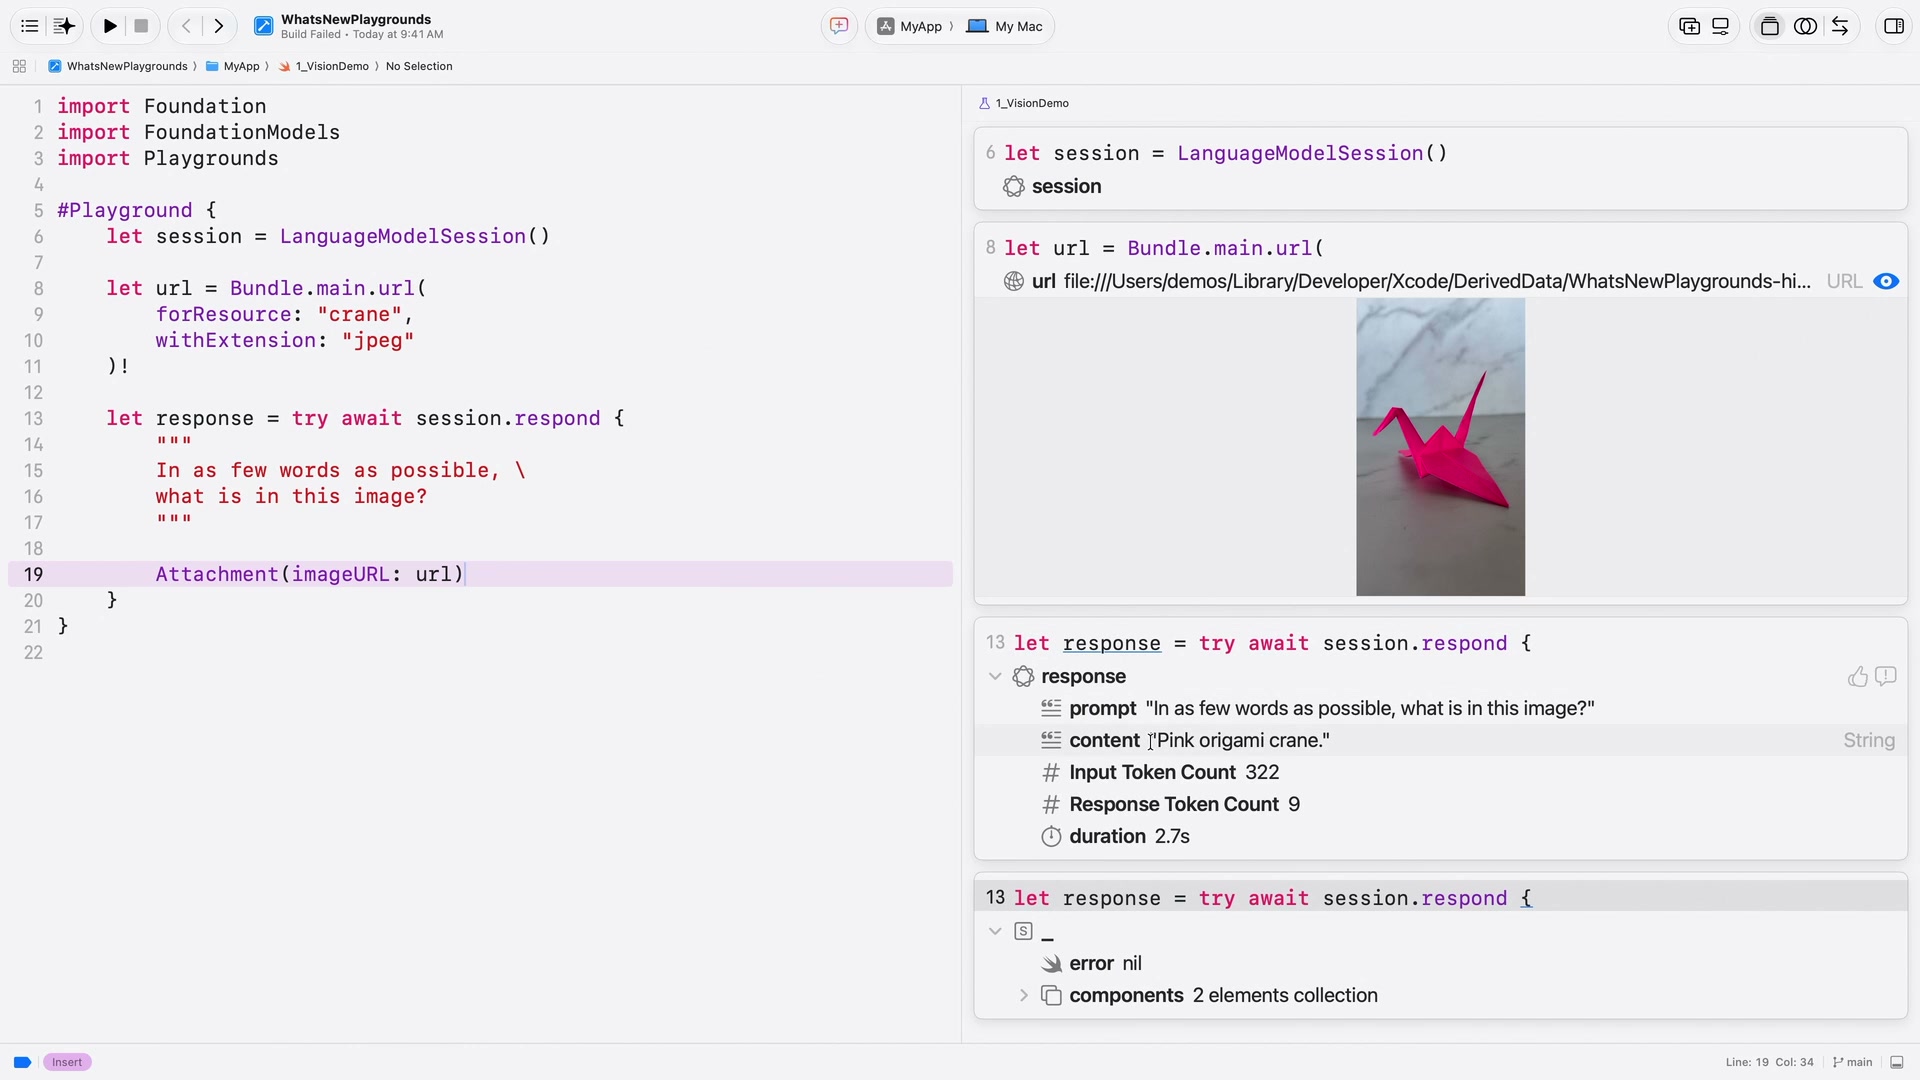Image resolution: width=1920 pixels, height=1080 pixels.
Task: Give thumbs up to the response
Action: click(1857, 677)
